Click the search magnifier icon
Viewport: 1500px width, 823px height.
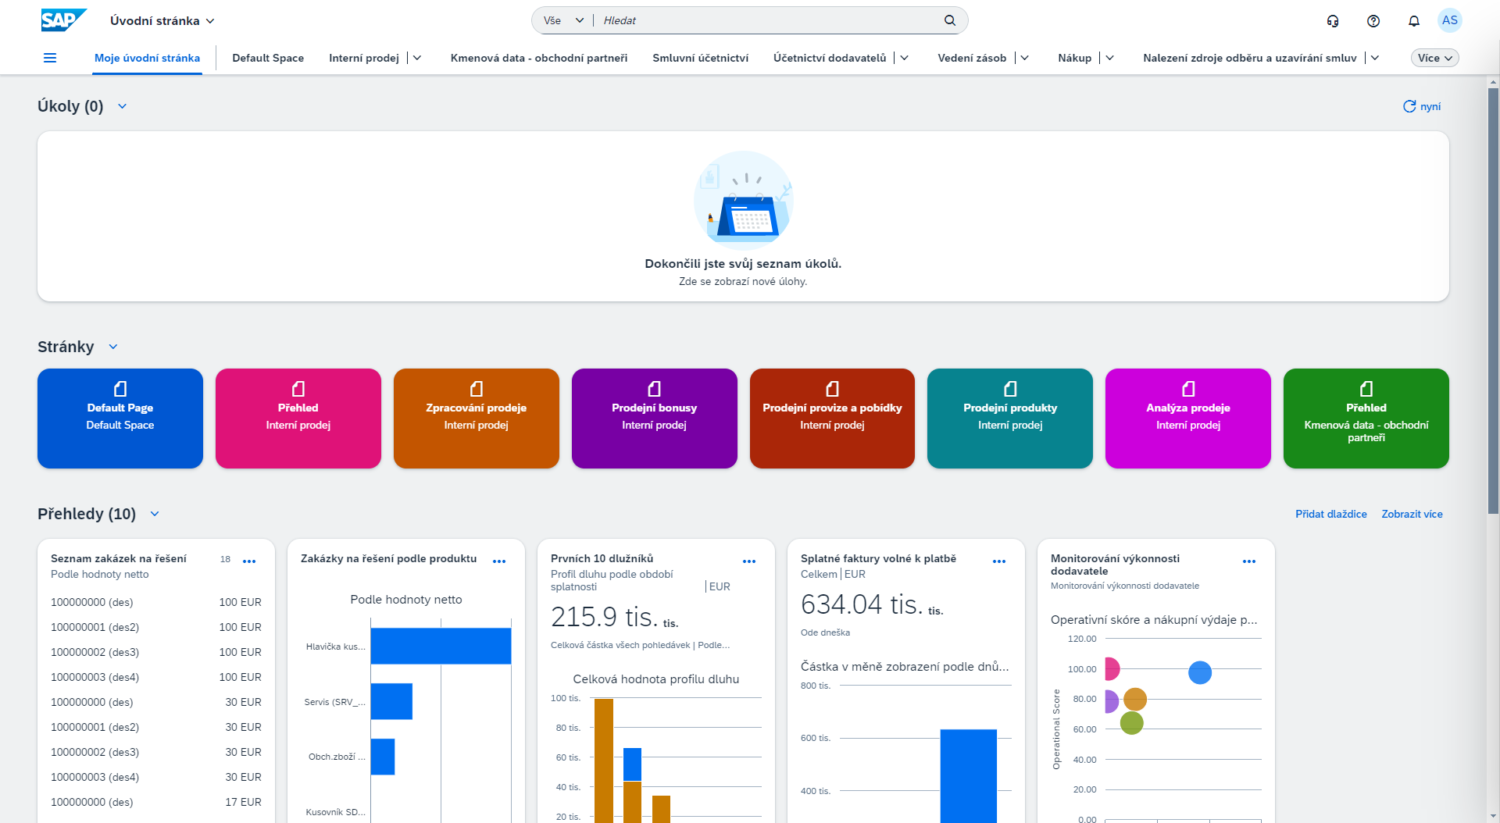click(949, 20)
